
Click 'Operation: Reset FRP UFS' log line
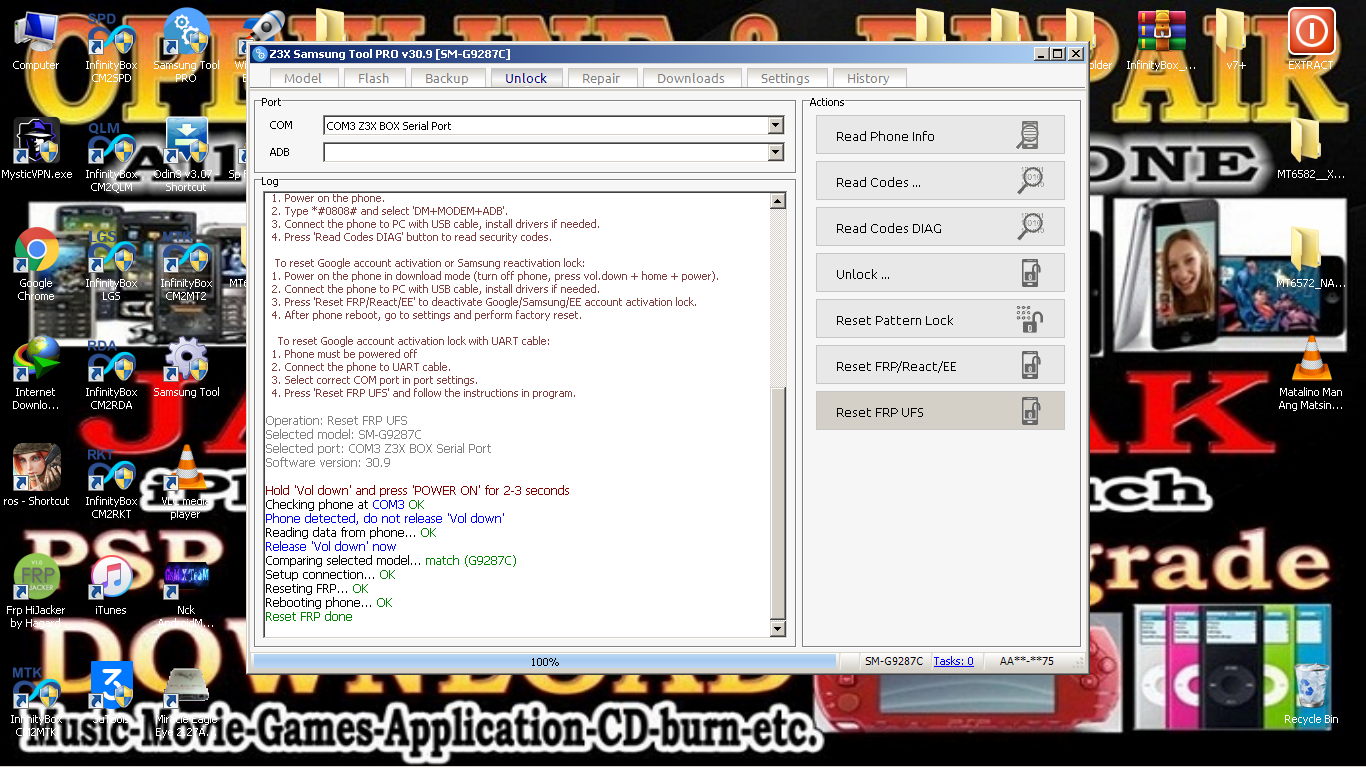click(335, 421)
